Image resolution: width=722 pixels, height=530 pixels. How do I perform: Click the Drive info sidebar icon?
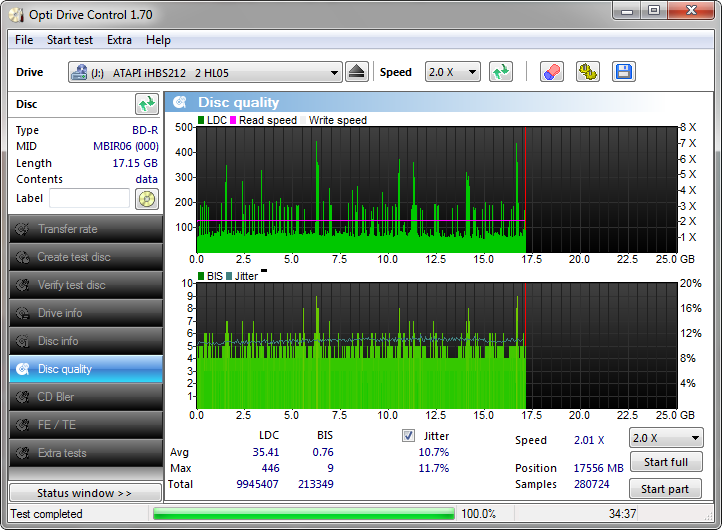pyautogui.click(x=22, y=313)
